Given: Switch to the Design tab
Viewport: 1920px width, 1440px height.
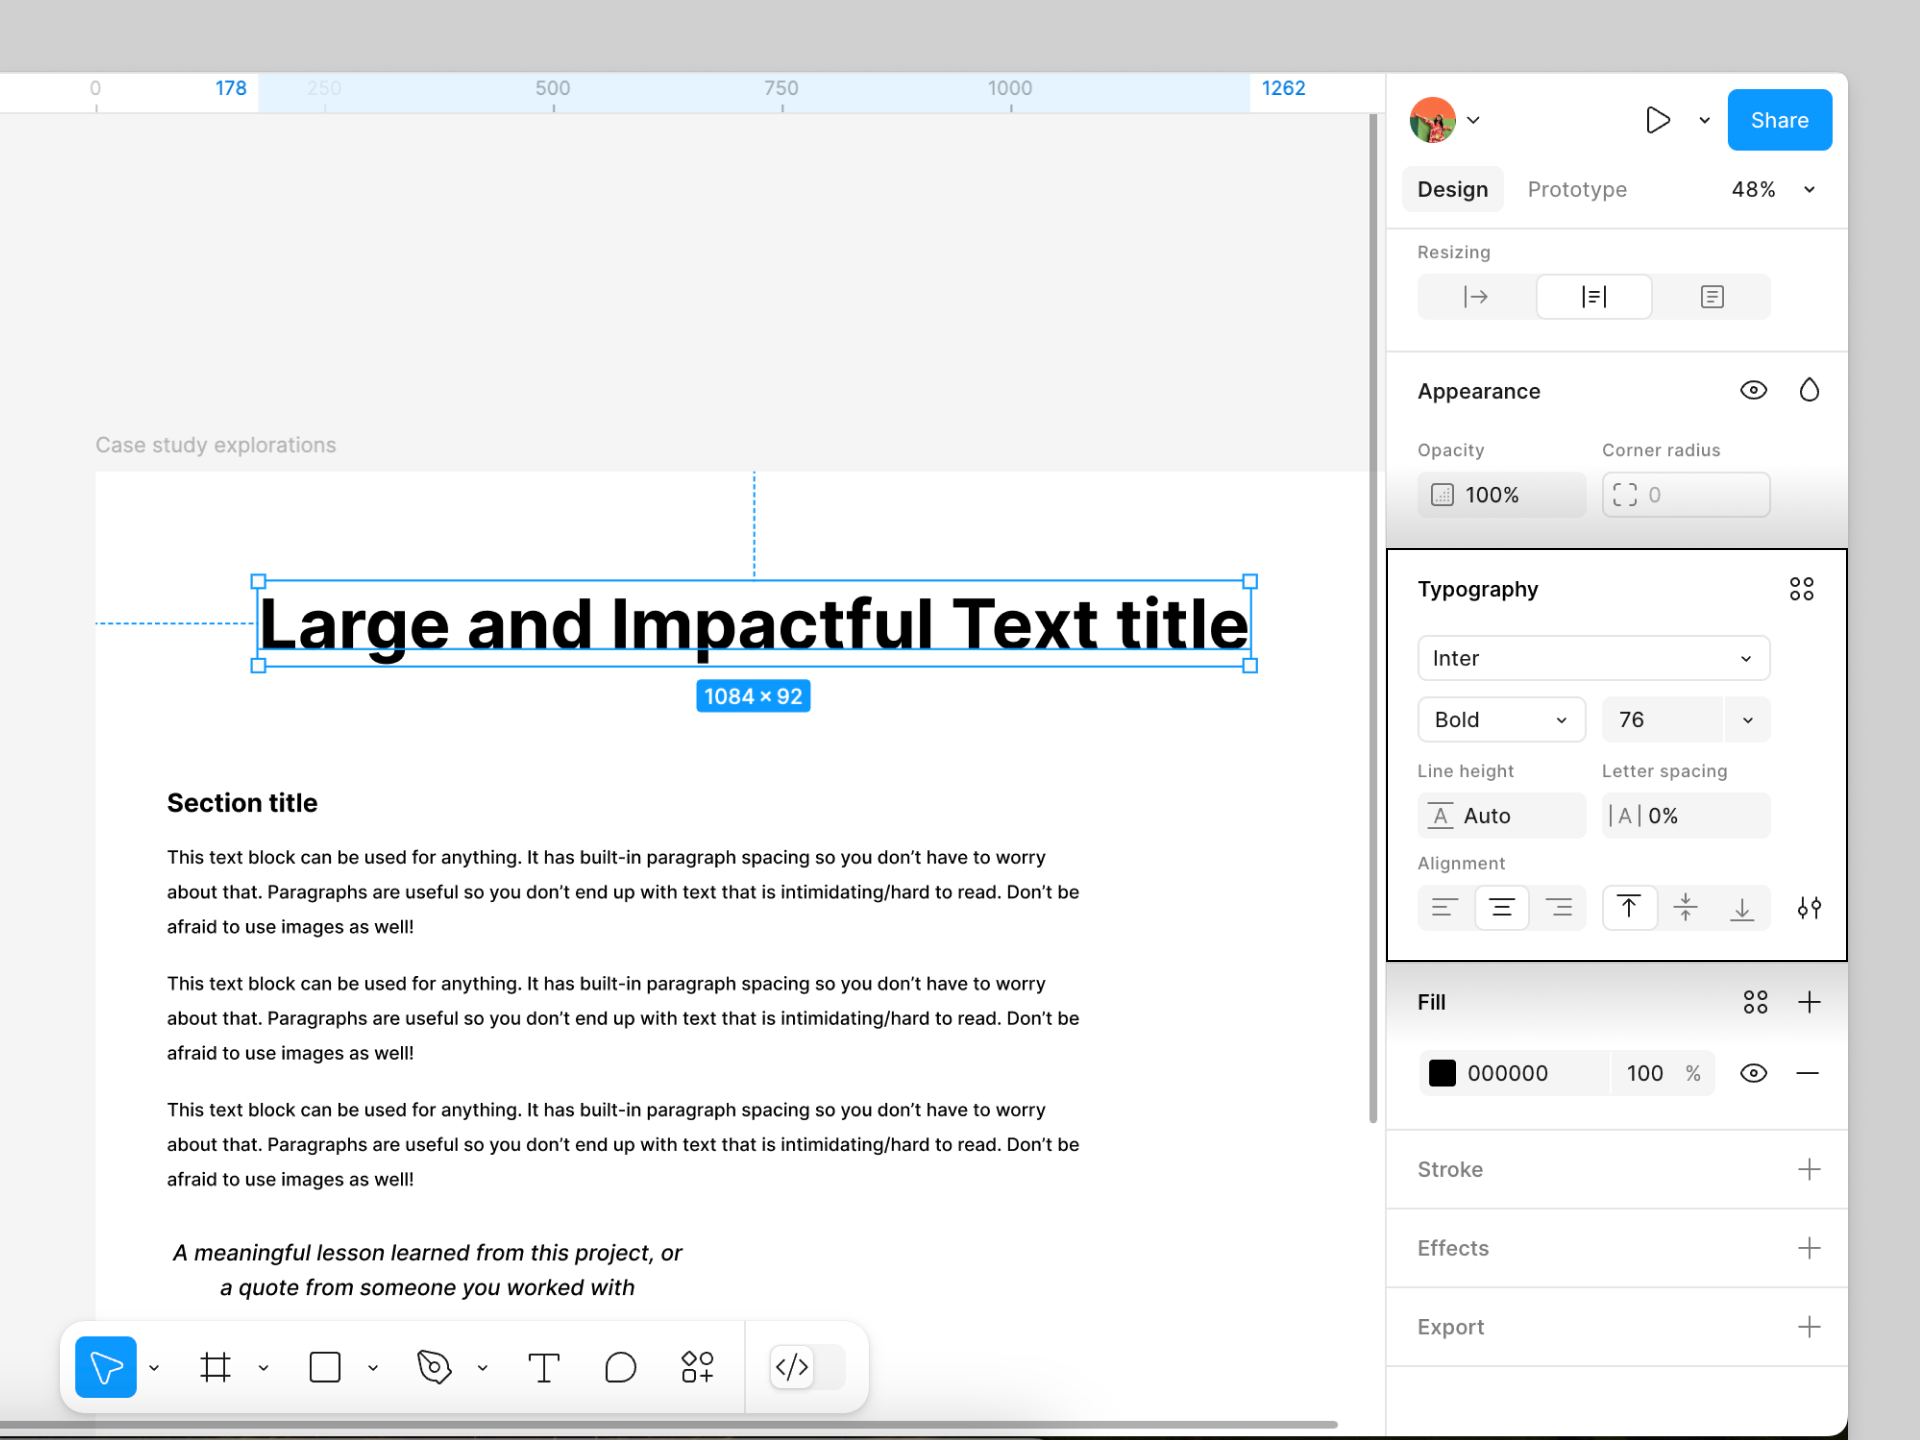Looking at the screenshot, I should (x=1452, y=189).
